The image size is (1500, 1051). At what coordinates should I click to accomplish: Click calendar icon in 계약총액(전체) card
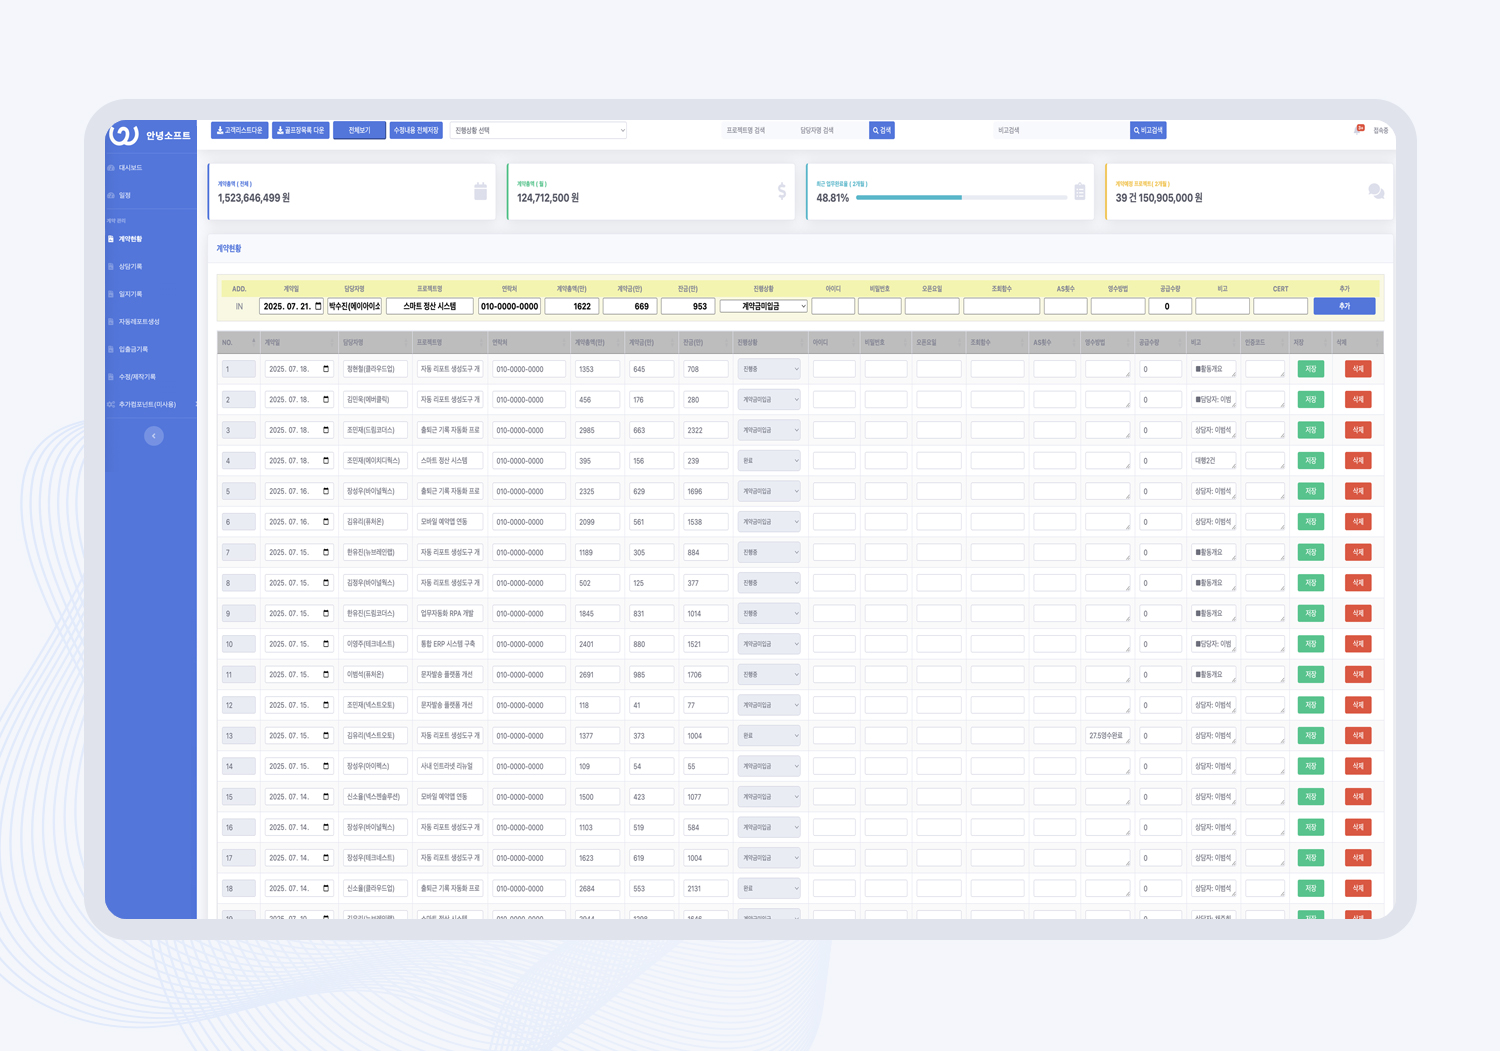click(x=480, y=191)
